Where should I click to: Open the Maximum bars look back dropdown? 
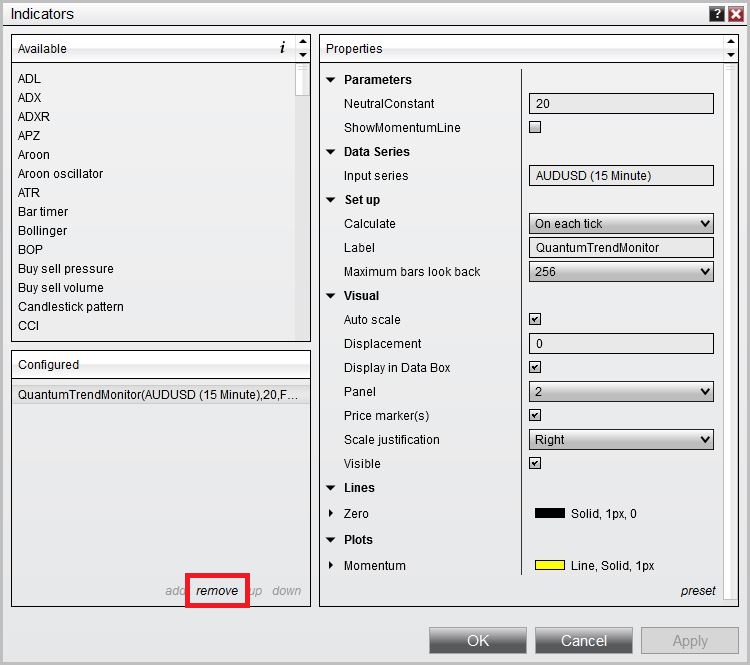(x=621, y=271)
